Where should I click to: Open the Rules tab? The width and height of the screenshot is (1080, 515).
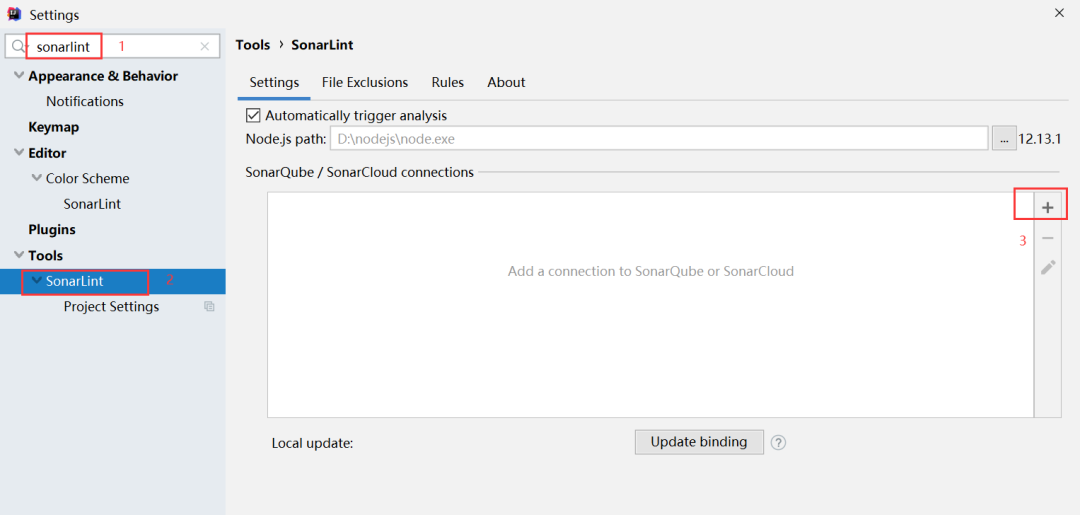[448, 83]
